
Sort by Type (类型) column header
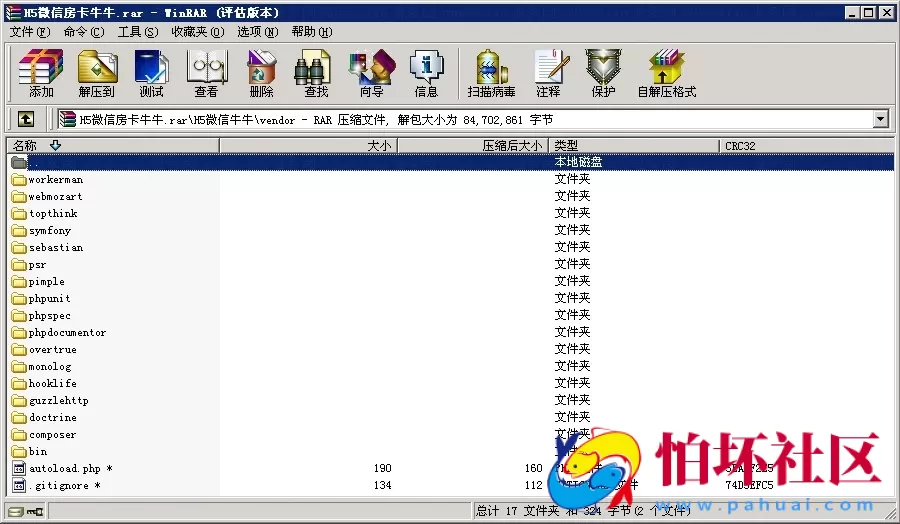point(634,146)
